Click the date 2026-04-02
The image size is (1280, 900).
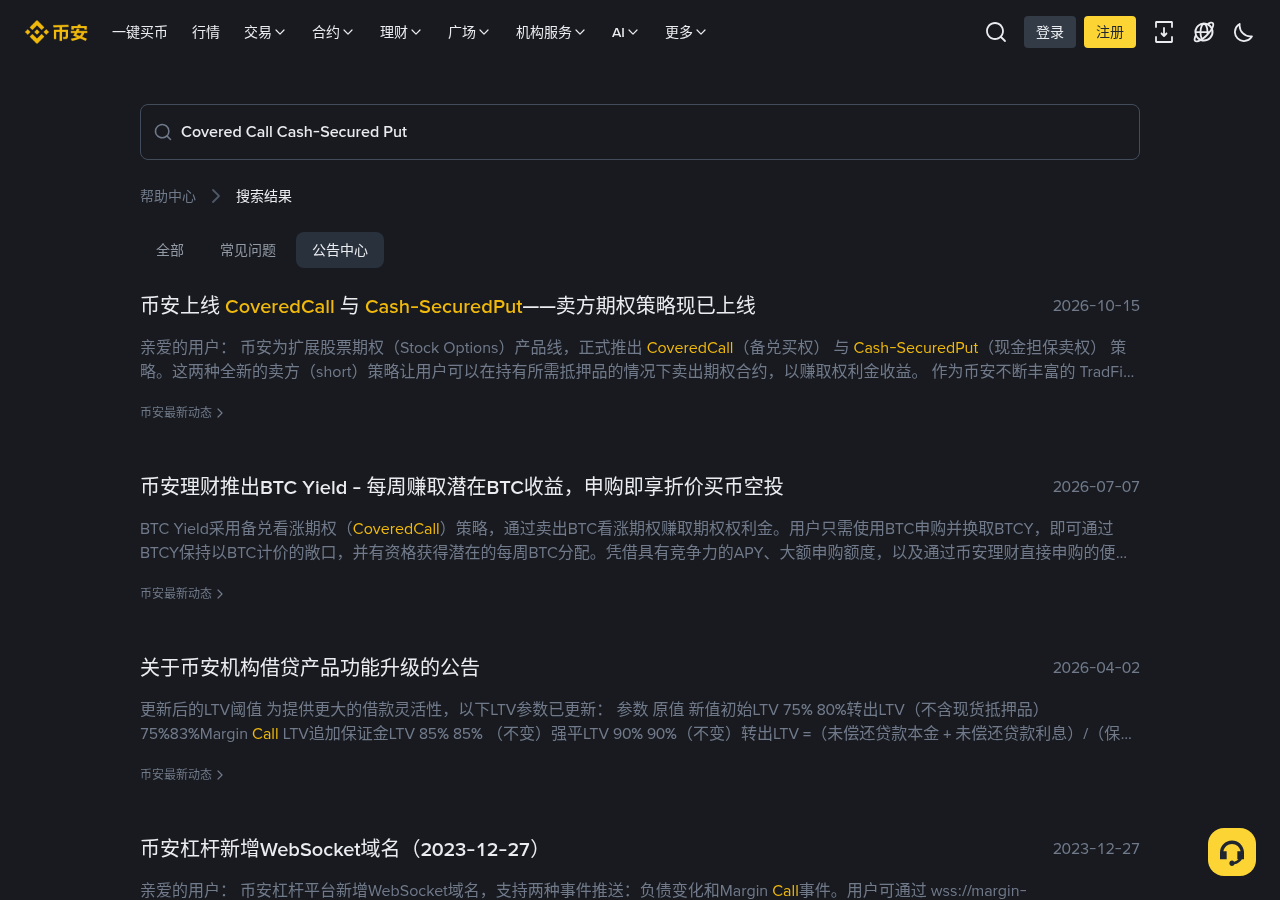(1096, 668)
